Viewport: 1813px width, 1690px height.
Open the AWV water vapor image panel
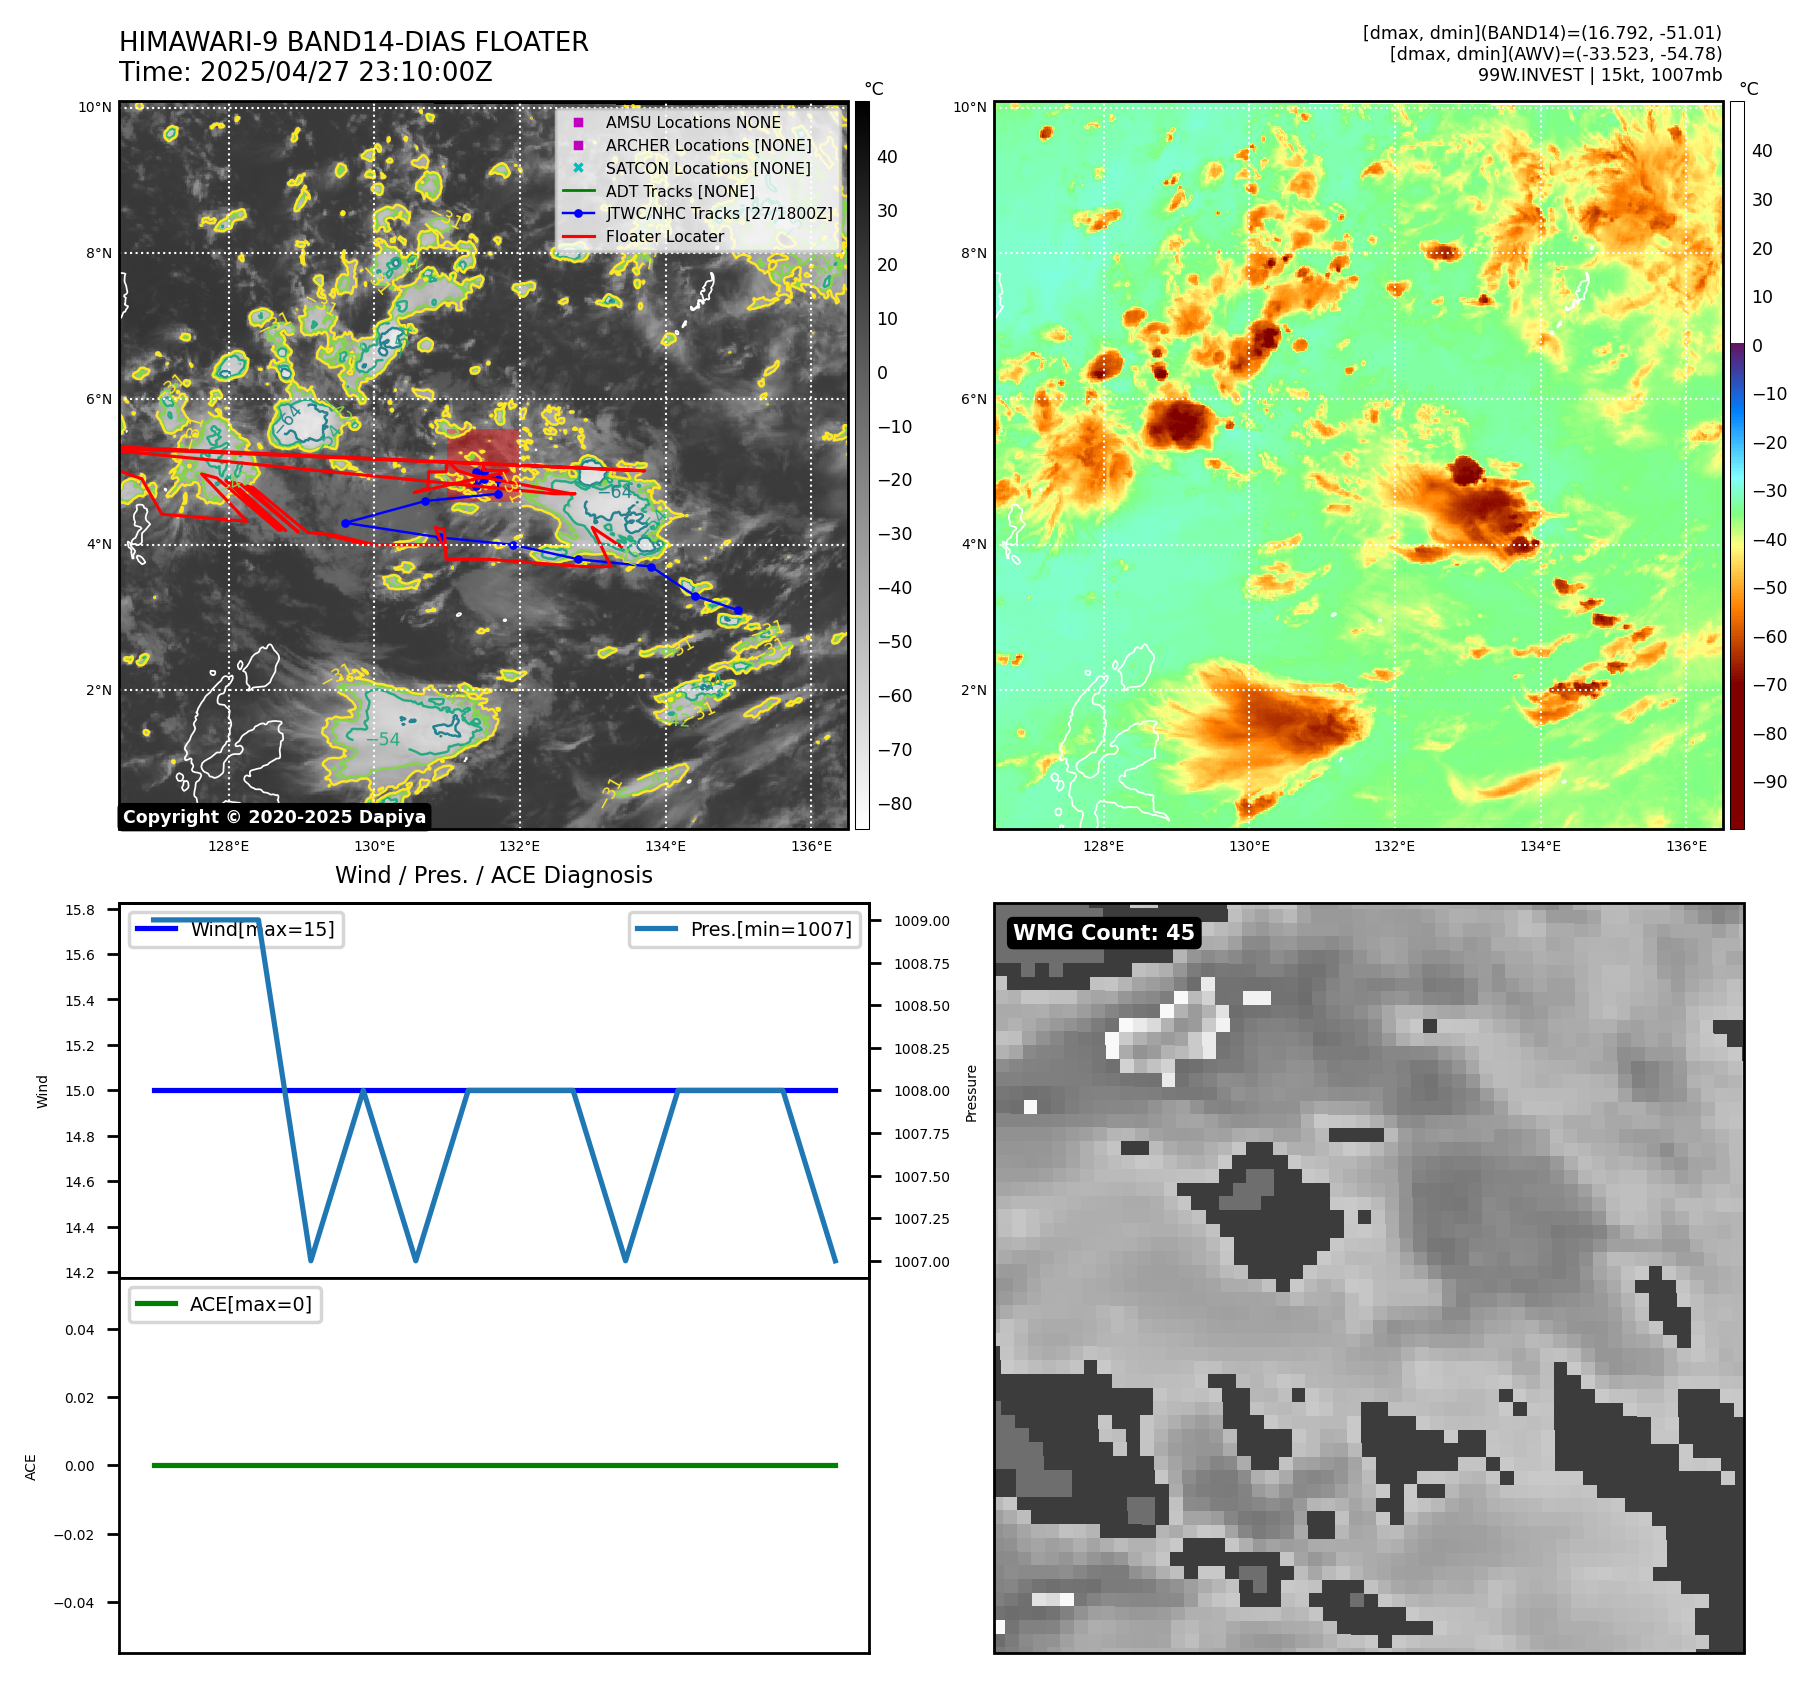pyautogui.click(x=1359, y=465)
